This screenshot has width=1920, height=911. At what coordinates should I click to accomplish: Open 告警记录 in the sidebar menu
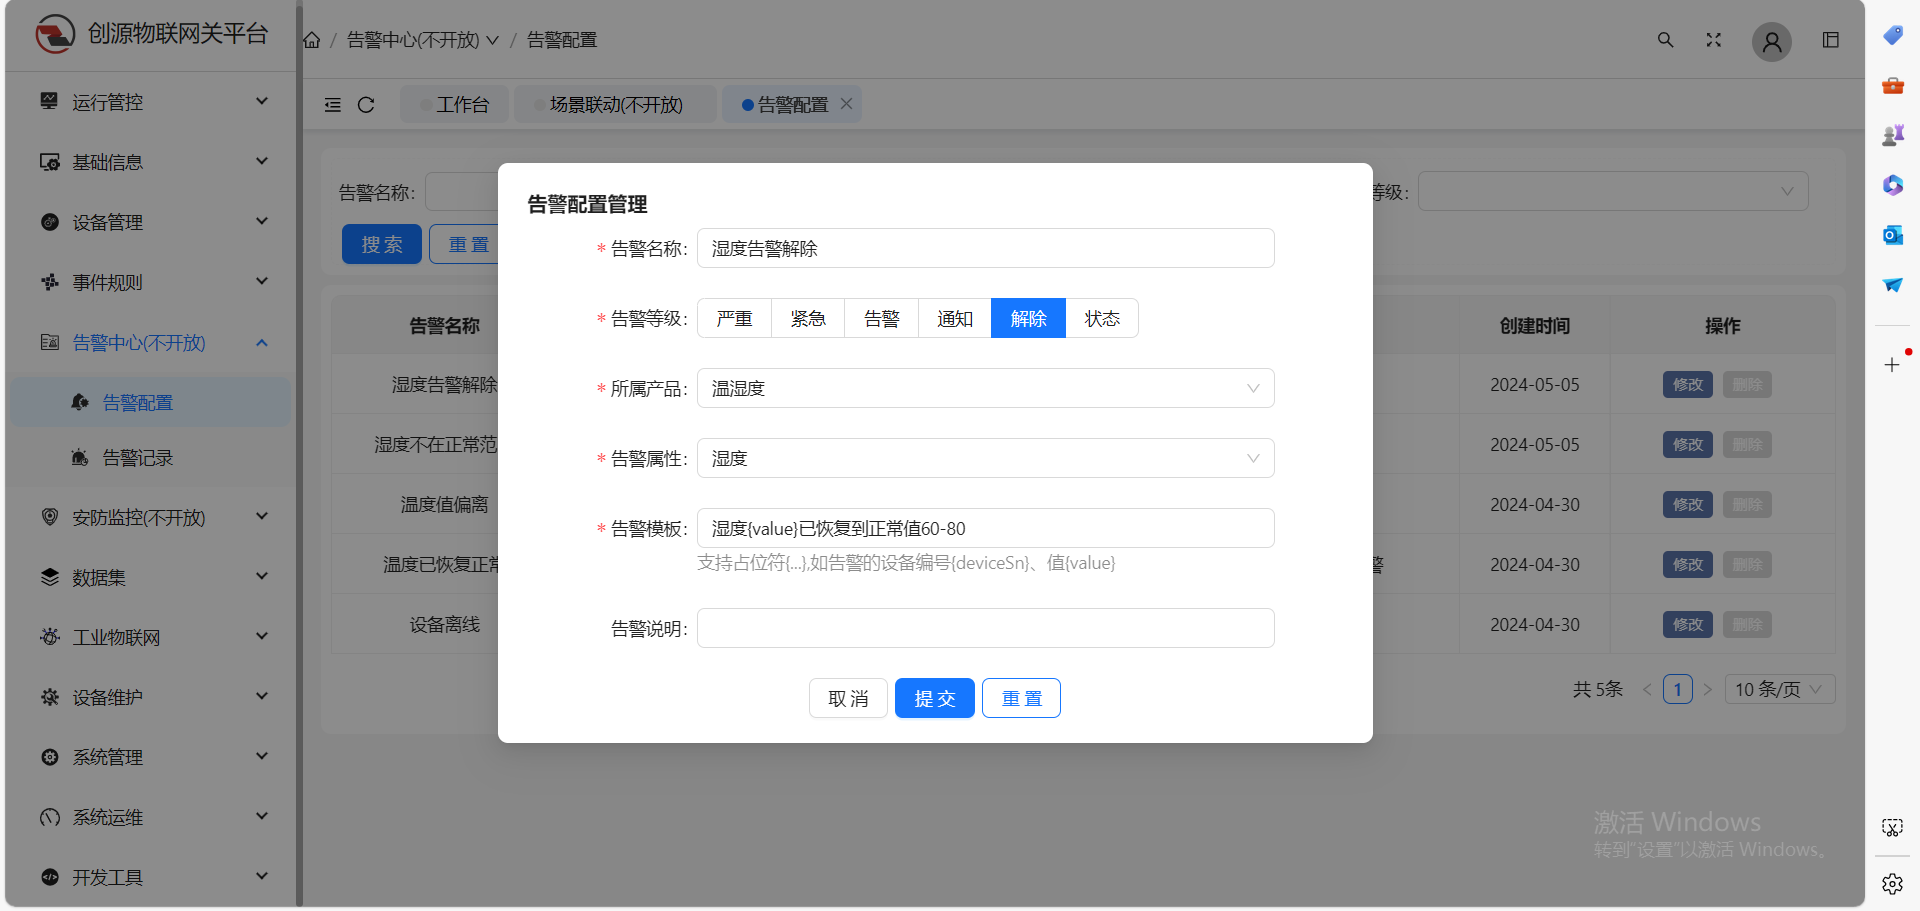[x=137, y=457]
